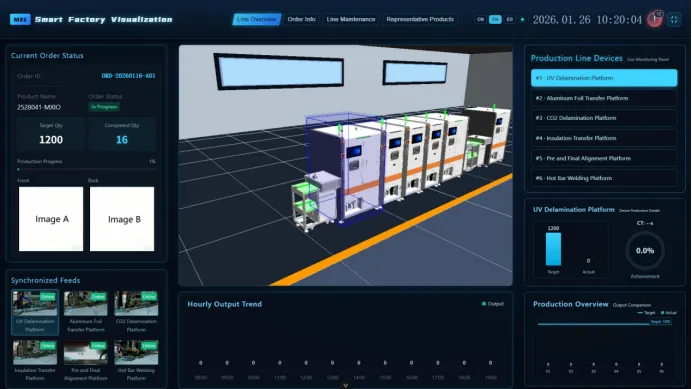
Task: Click the MES logo badge
Action: (20, 19)
